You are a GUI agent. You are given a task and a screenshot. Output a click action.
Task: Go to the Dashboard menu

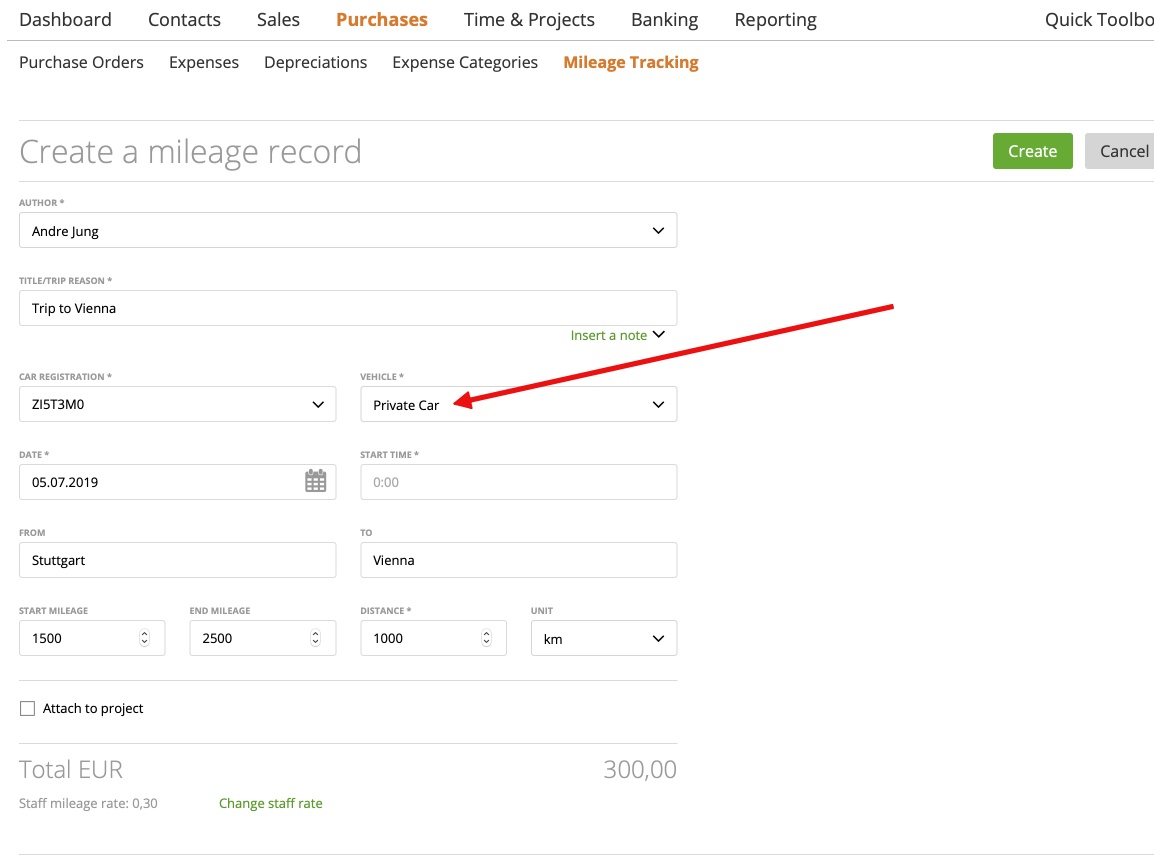[x=66, y=20]
